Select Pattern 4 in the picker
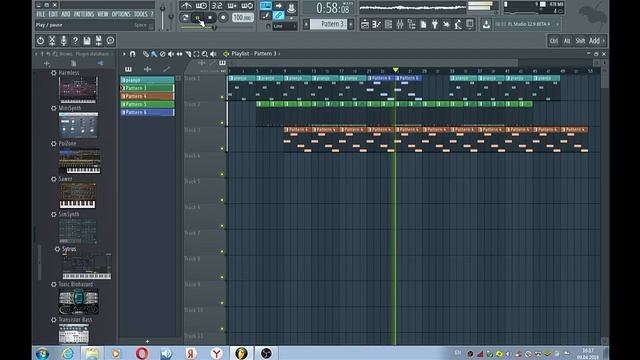640x360 pixels. 147,96
